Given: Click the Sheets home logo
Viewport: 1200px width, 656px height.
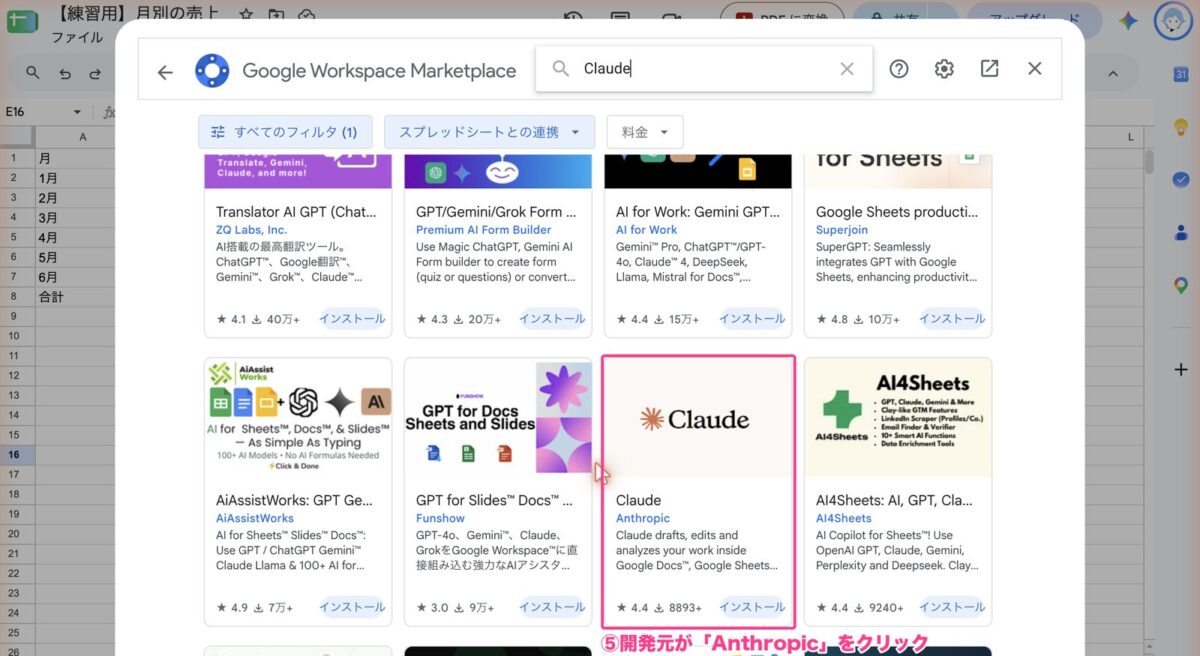Looking at the screenshot, I should point(20,20).
